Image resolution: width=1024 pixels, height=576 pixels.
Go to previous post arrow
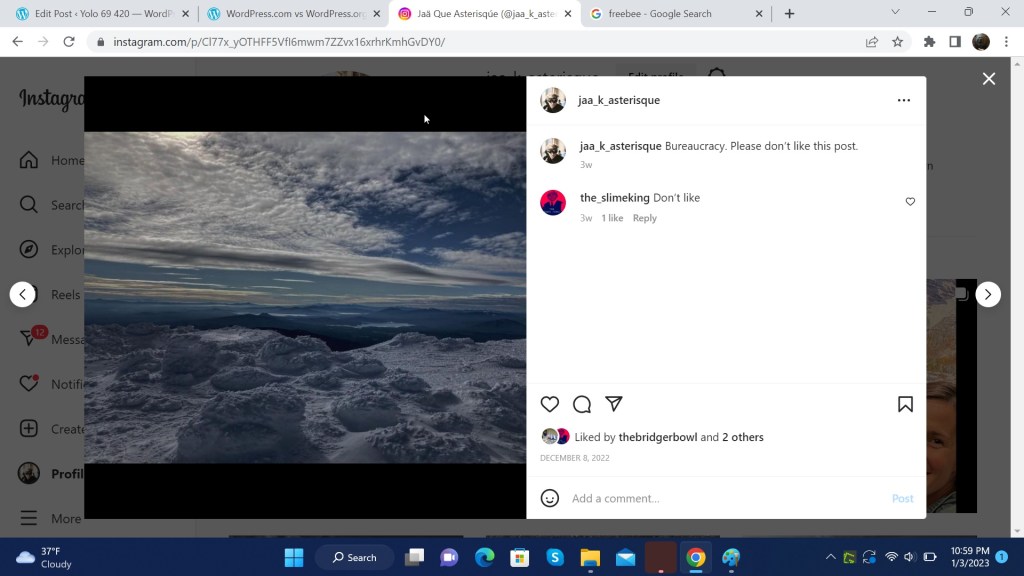(x=23, y=294)
